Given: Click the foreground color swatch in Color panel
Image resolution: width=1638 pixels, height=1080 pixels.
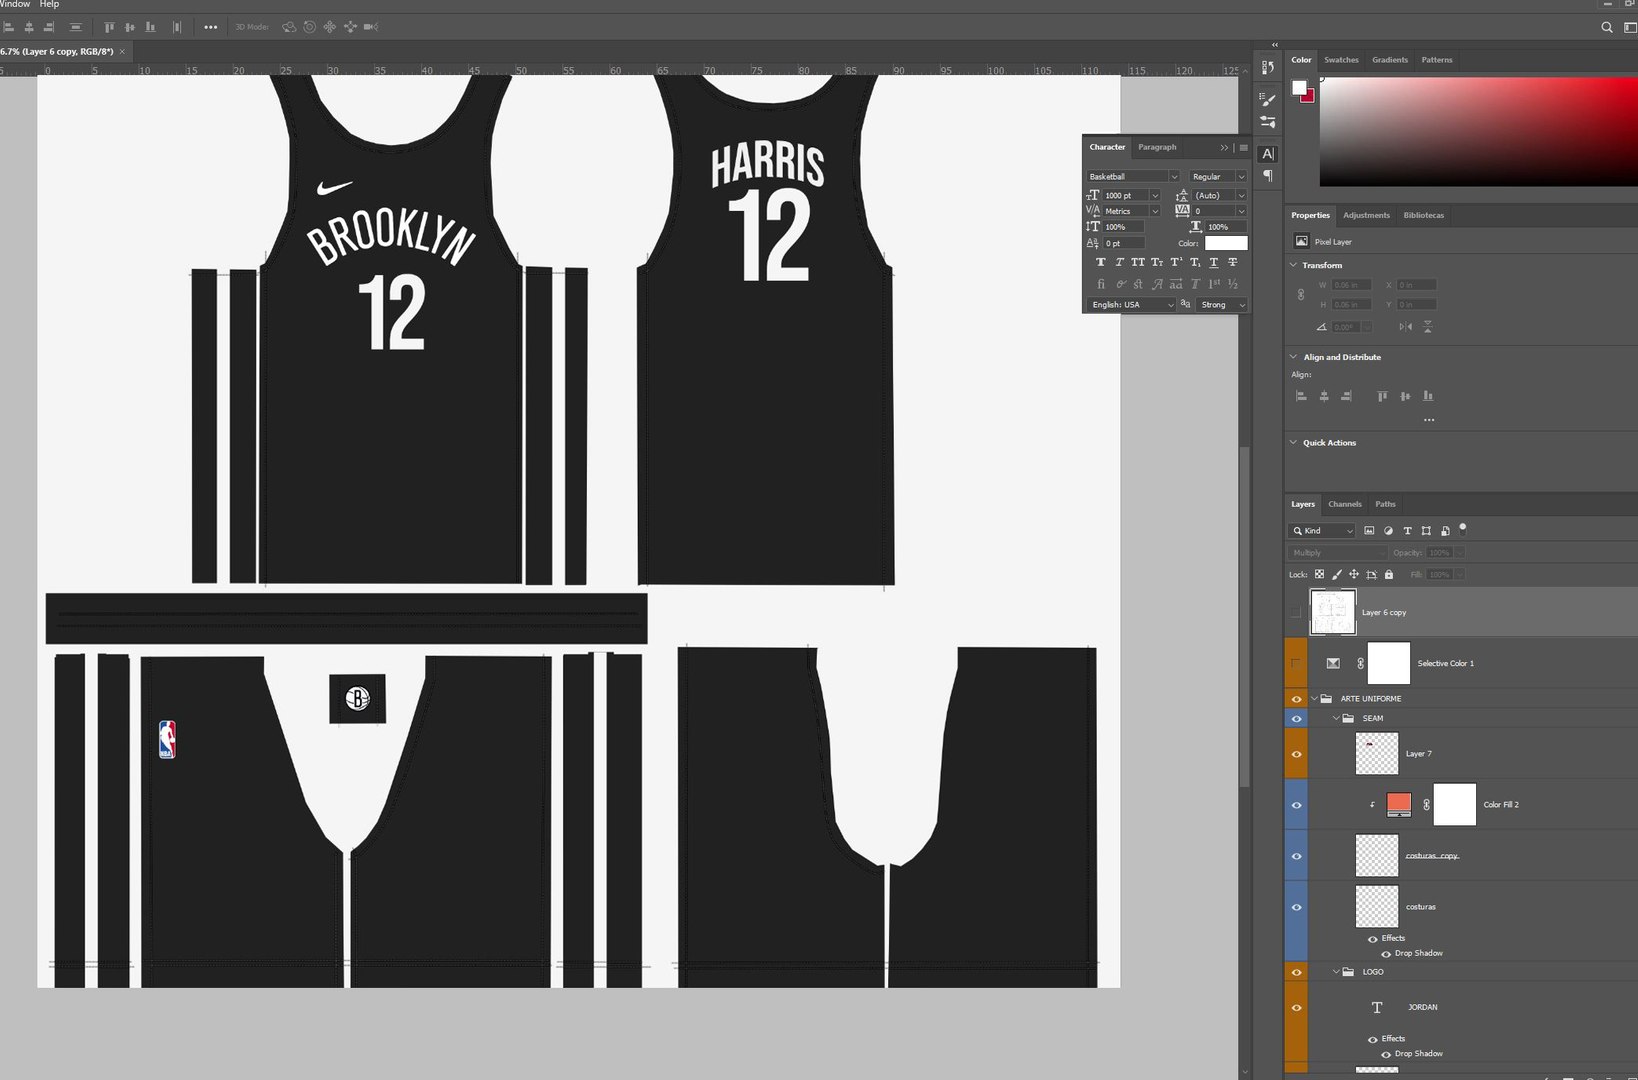Looking at the screenshot, I should pos(1299,88).
